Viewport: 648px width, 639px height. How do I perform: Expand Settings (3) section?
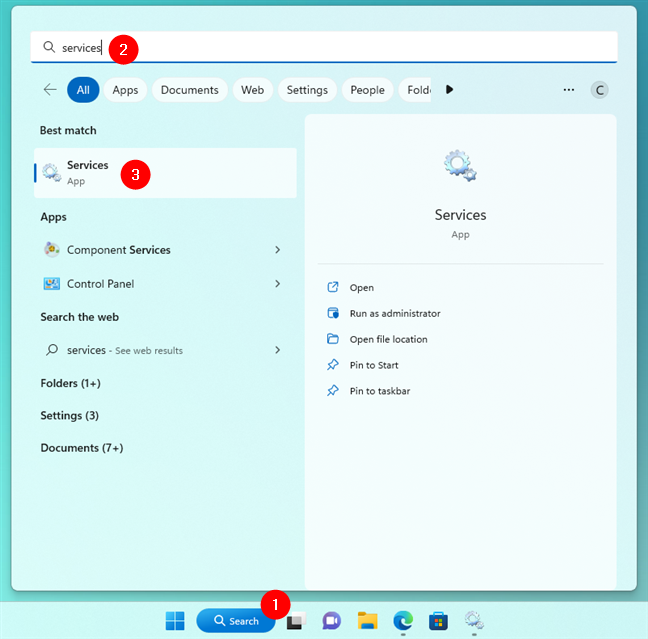69,415
